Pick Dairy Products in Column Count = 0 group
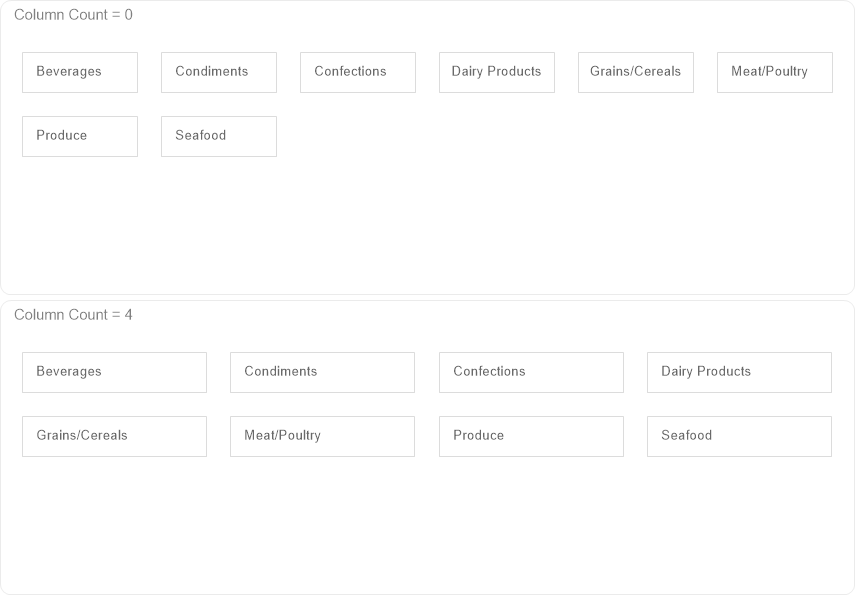This screenshot has width=856, height=596. click(x=497, y=72)
